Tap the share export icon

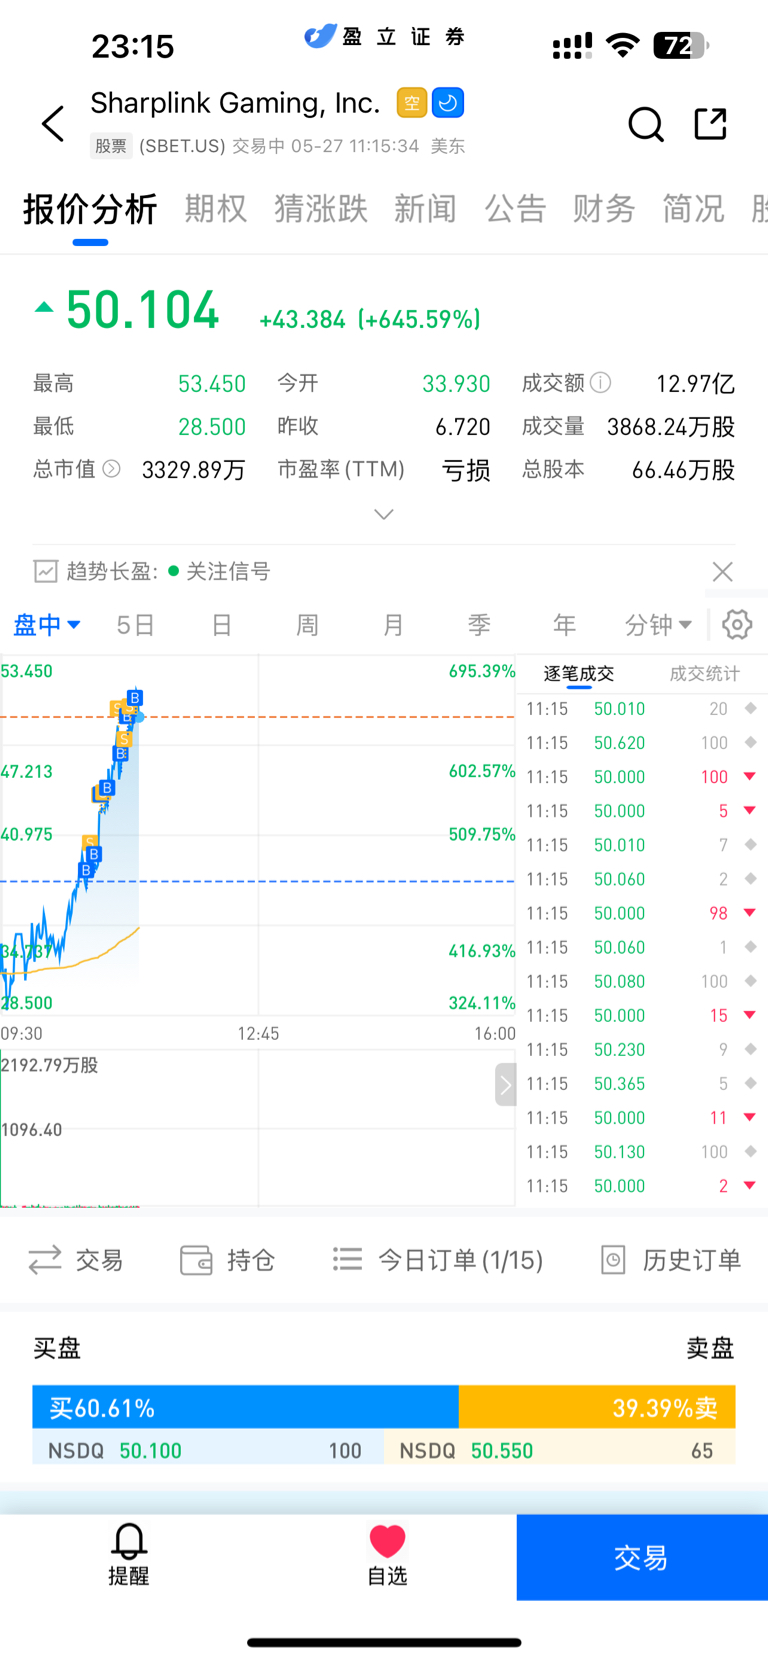tap(710, 124)
